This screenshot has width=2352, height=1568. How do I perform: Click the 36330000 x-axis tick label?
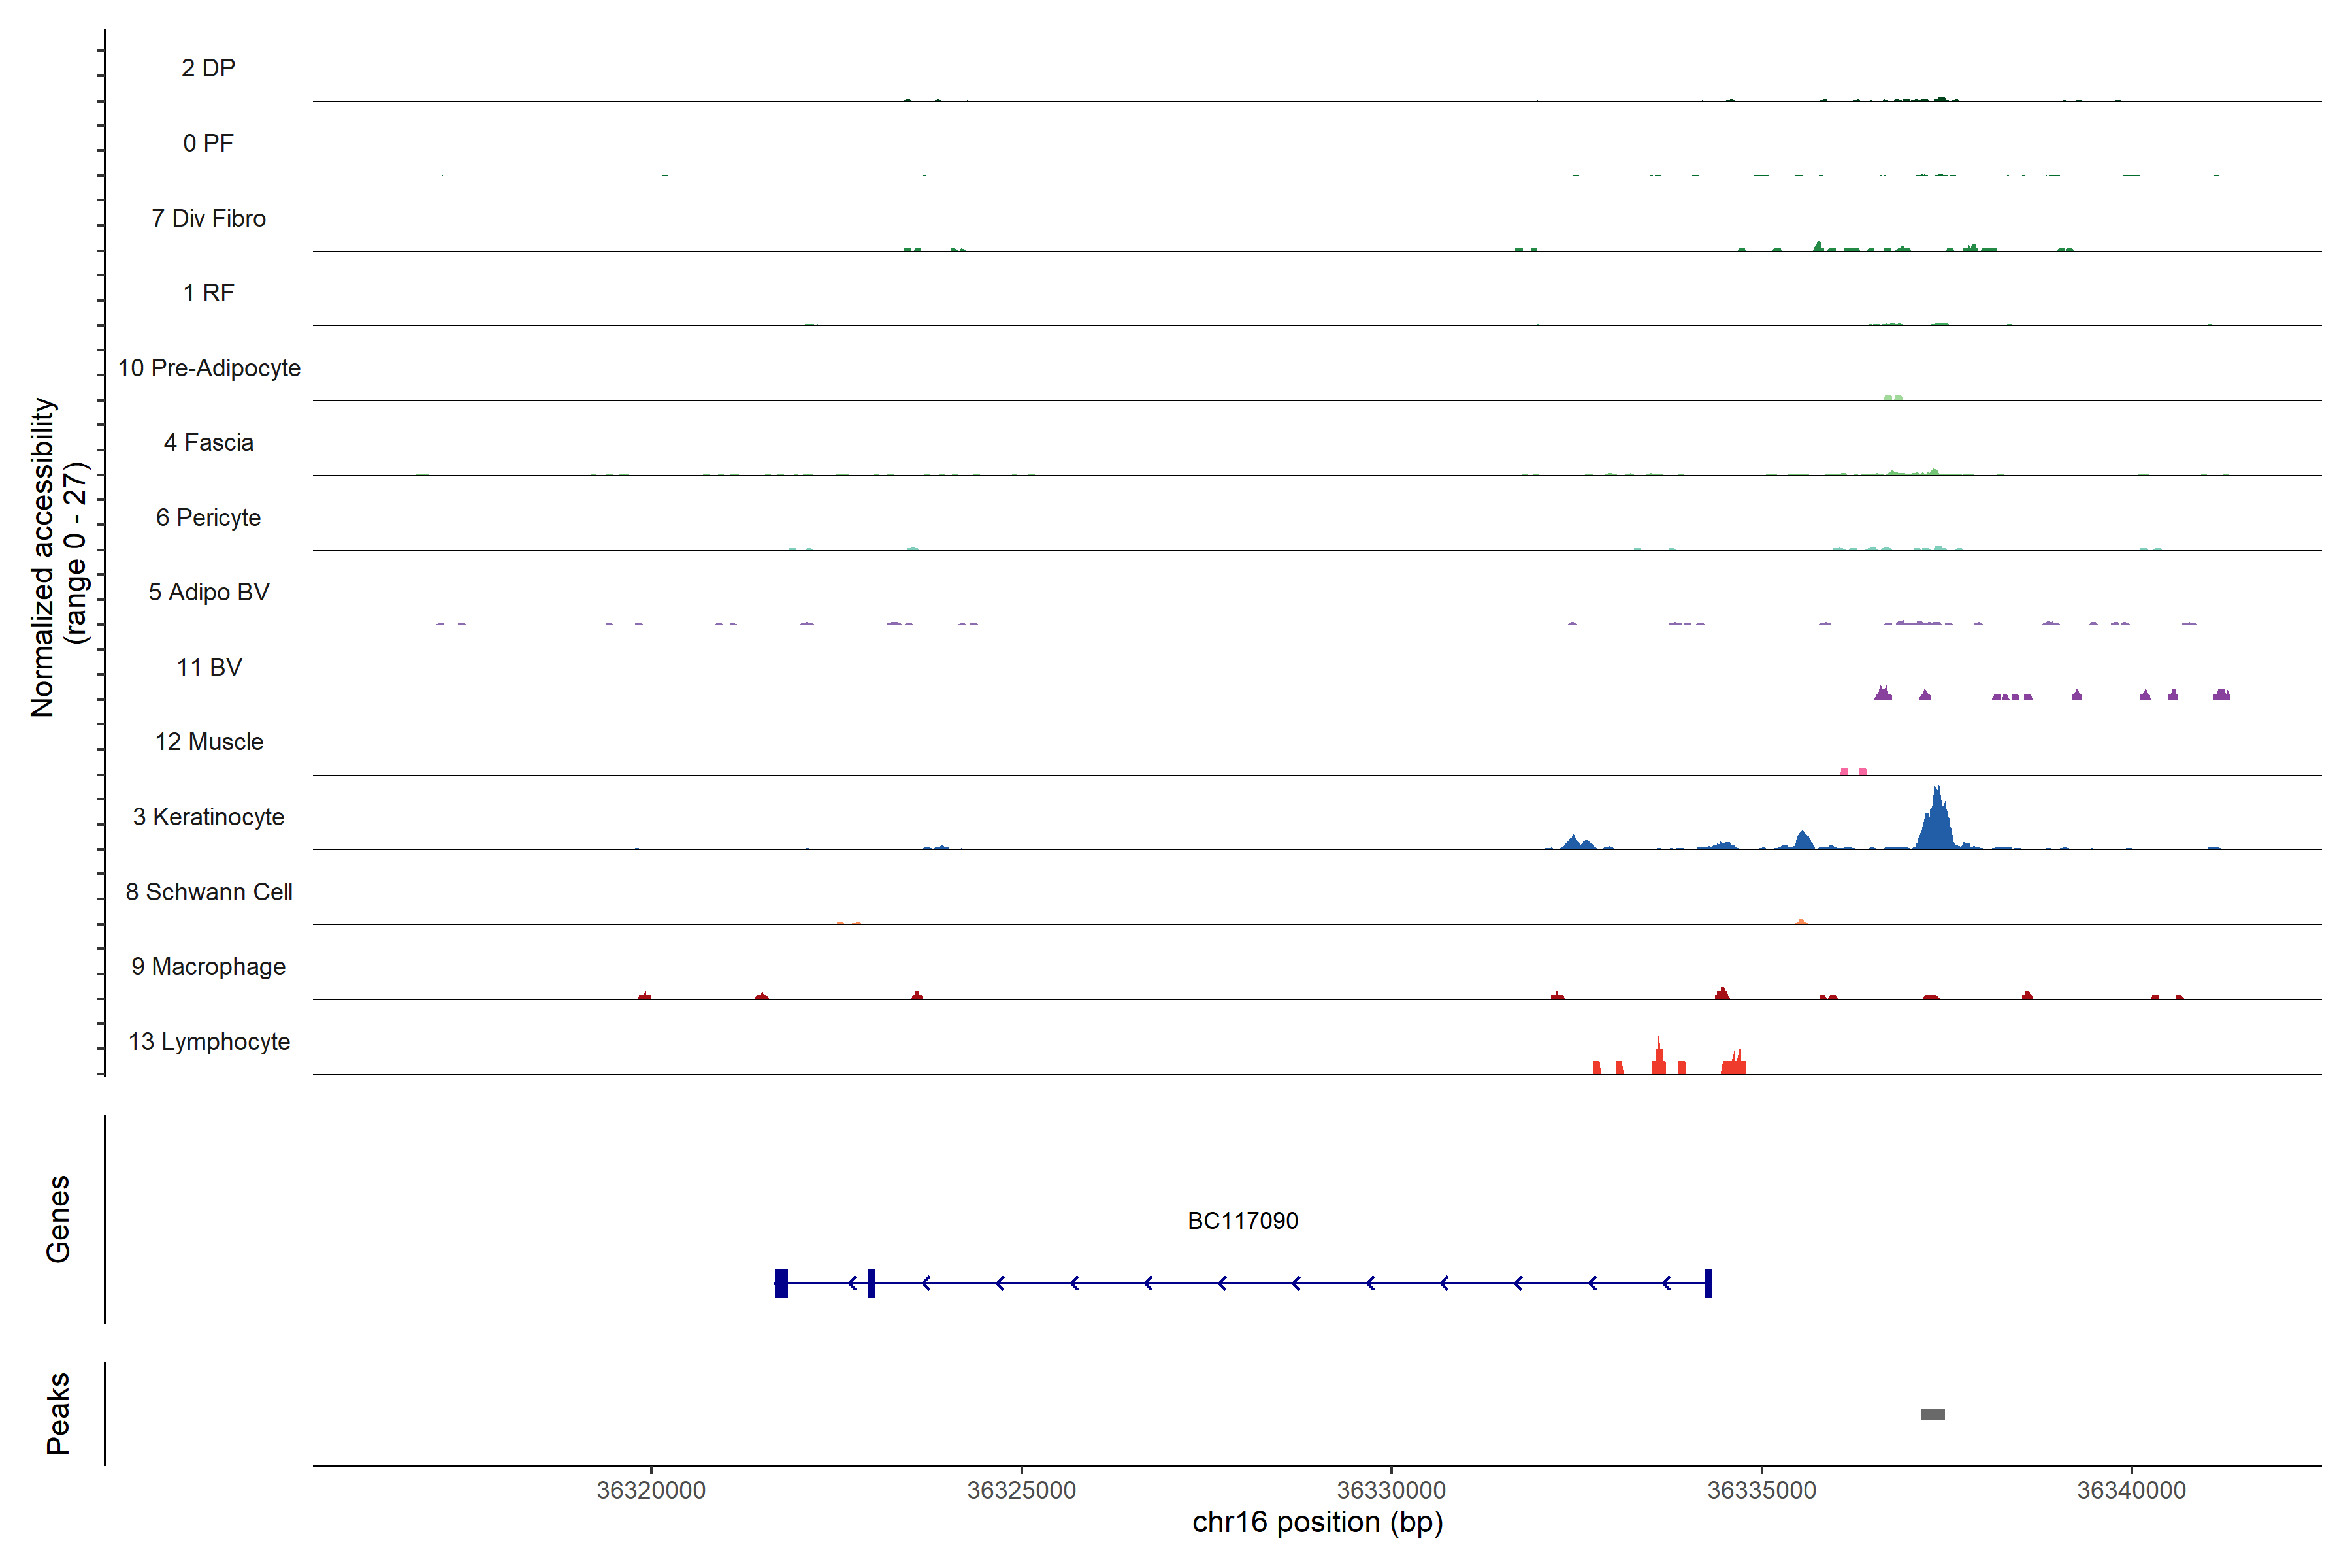[x=1391, y=1490]
